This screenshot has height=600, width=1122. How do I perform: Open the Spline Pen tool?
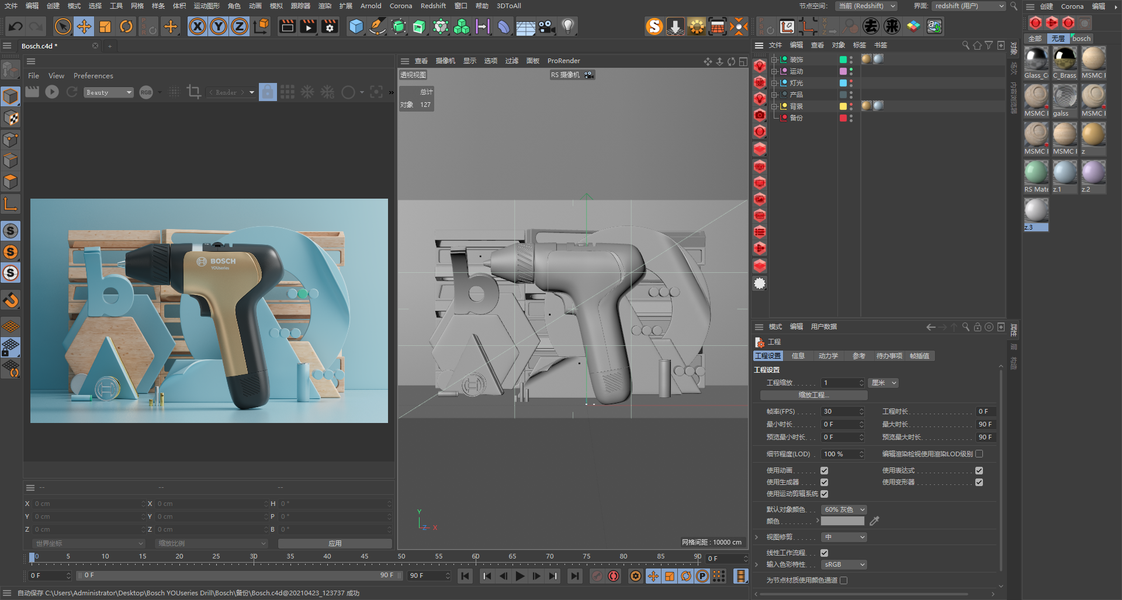pos(377,26)
